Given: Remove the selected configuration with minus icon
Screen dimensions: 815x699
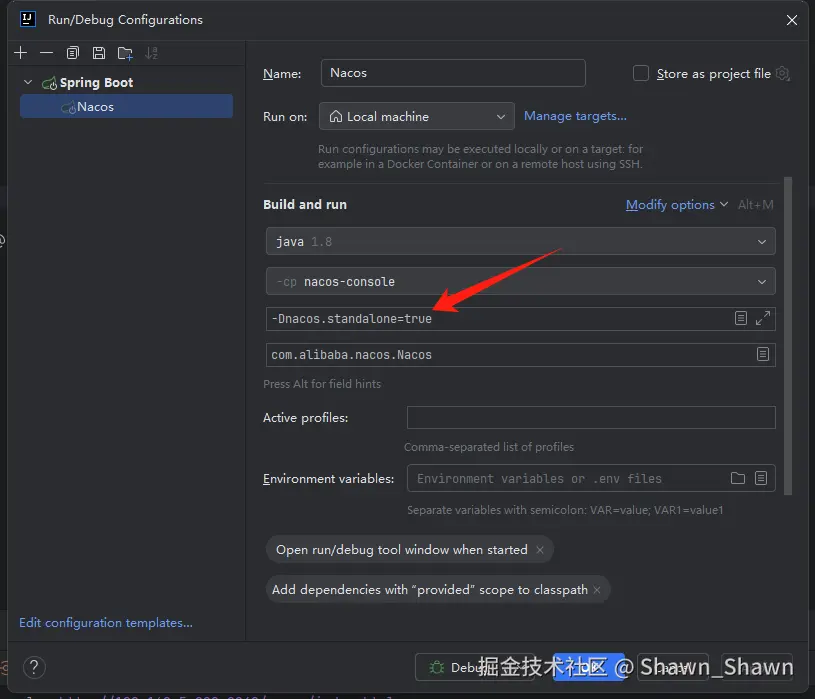Looking at the screenshot, I should click(46, 53).
